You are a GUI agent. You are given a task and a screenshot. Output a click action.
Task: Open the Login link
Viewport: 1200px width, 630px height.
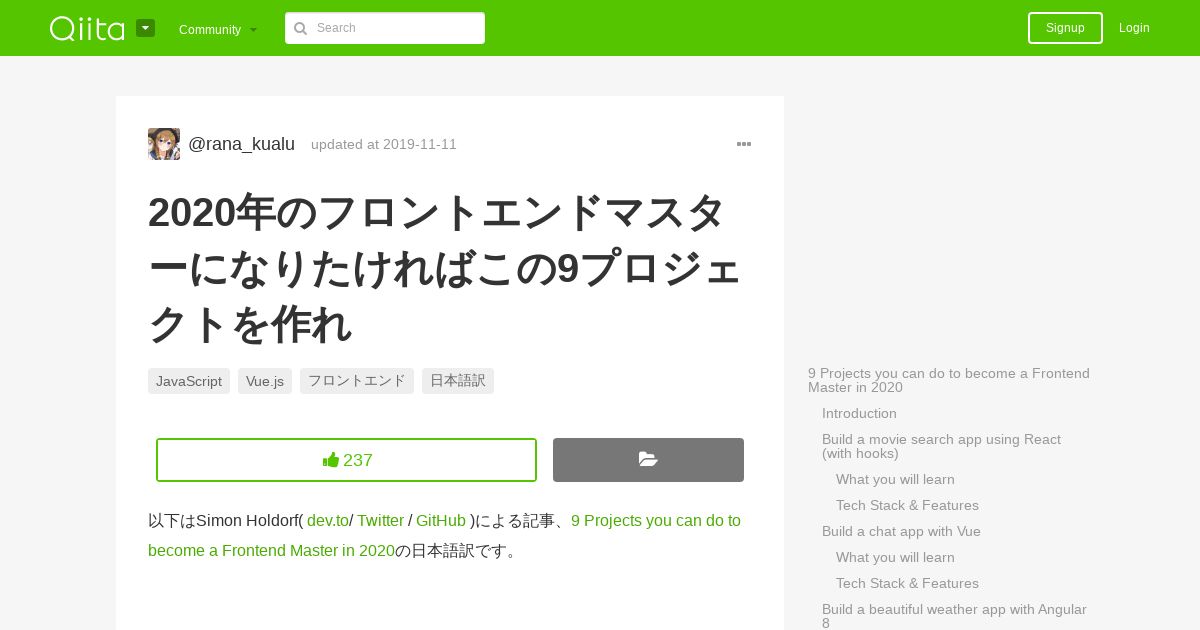pos(1134,28)
